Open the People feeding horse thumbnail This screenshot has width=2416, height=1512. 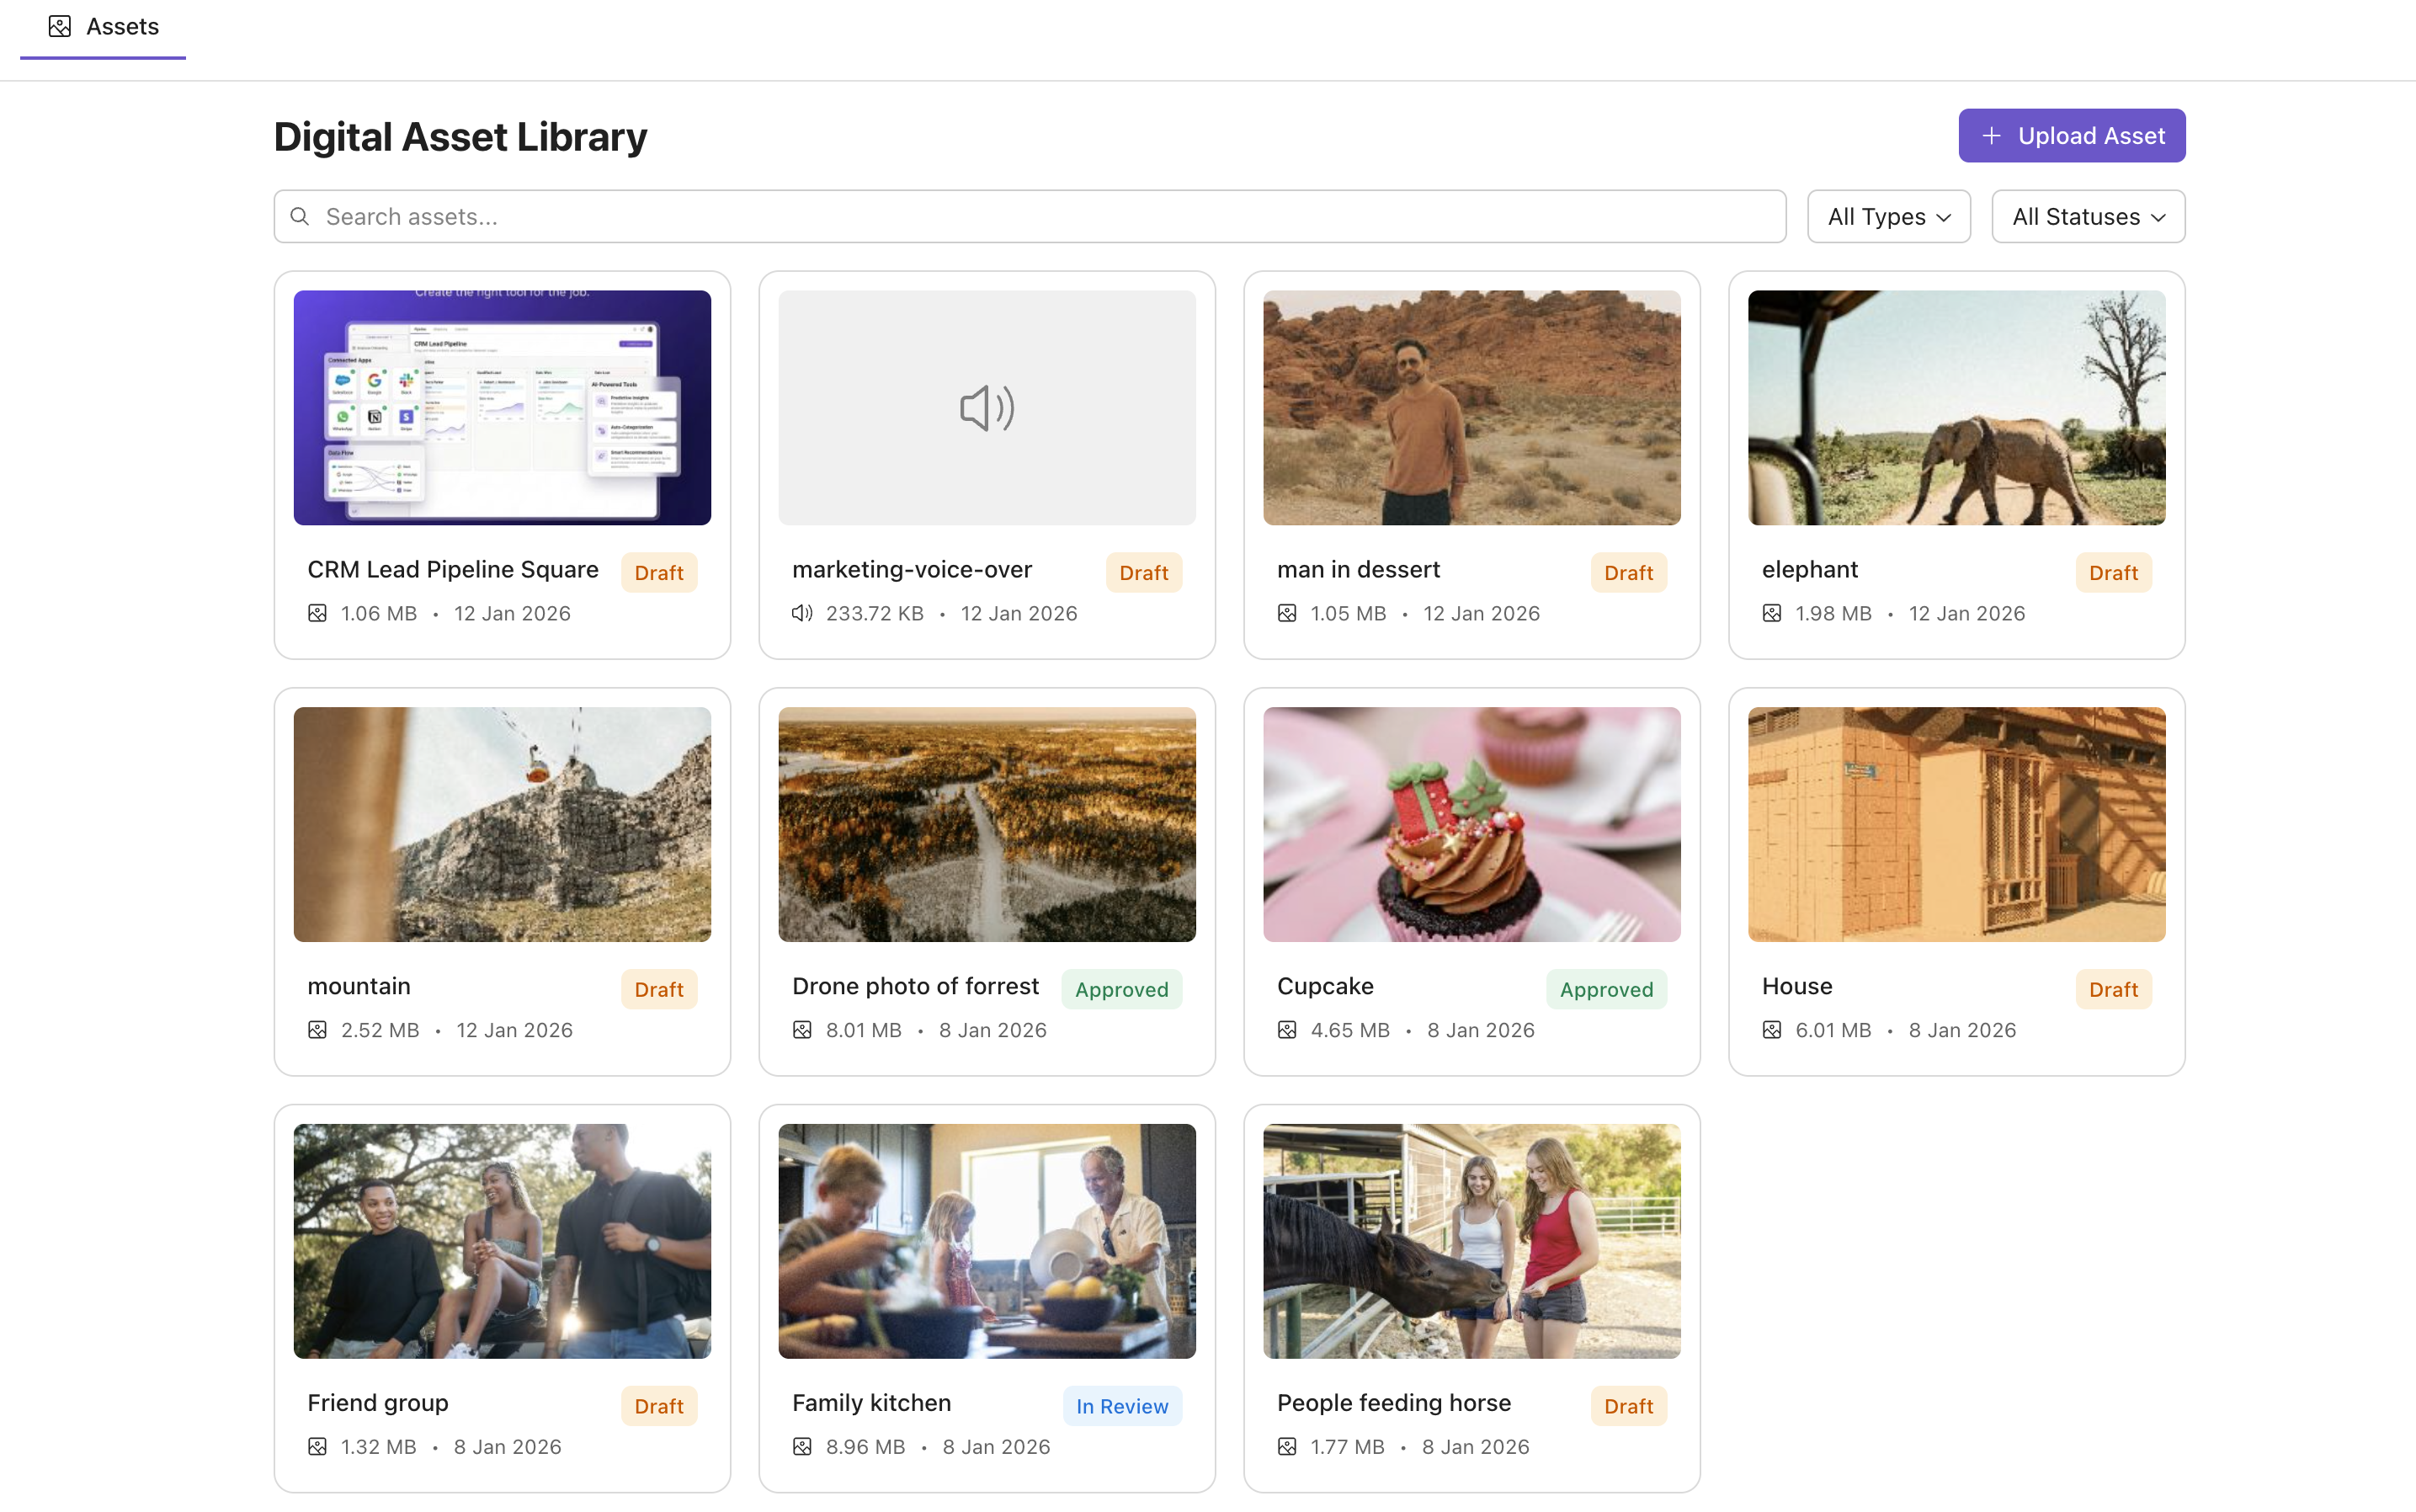tap(1471, 1240)
